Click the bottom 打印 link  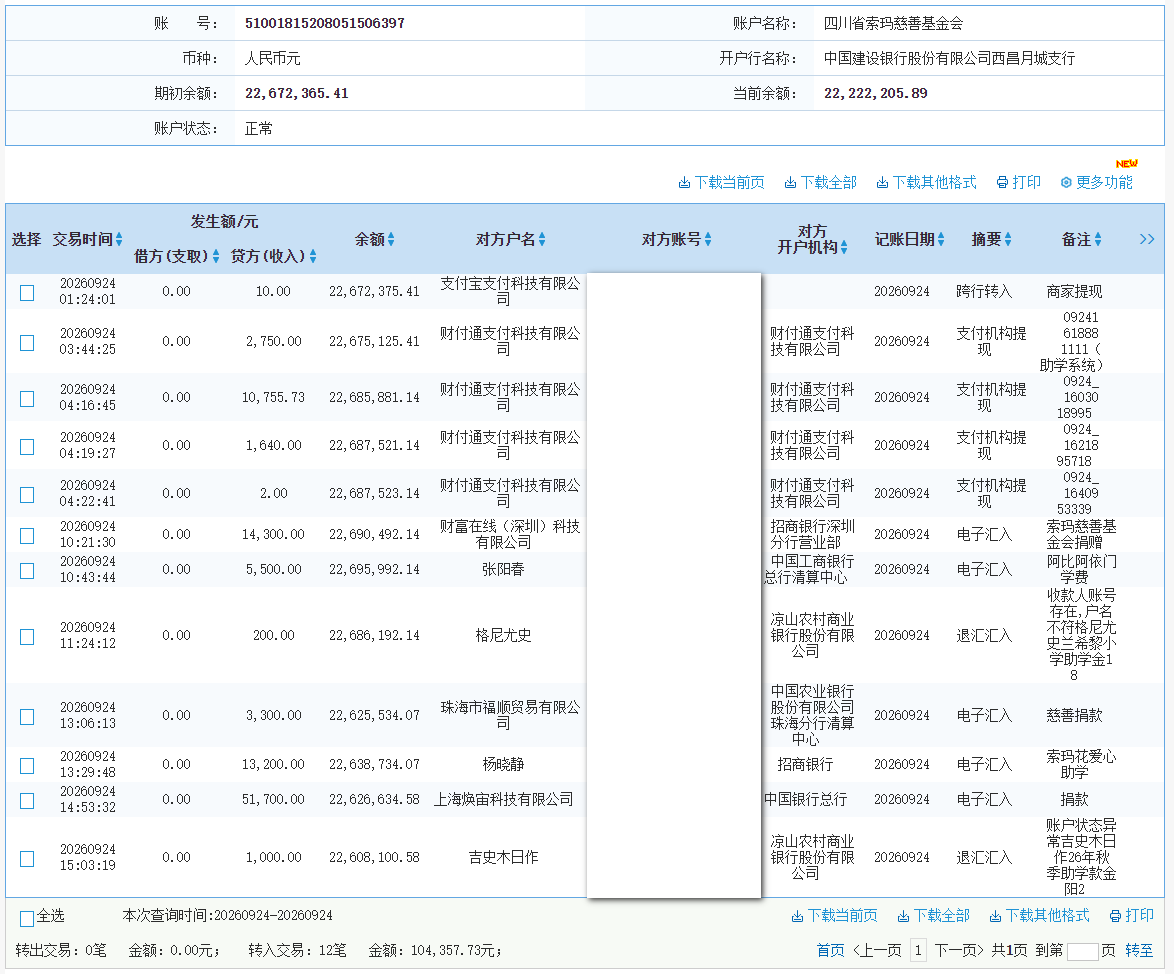[1140, 916]
